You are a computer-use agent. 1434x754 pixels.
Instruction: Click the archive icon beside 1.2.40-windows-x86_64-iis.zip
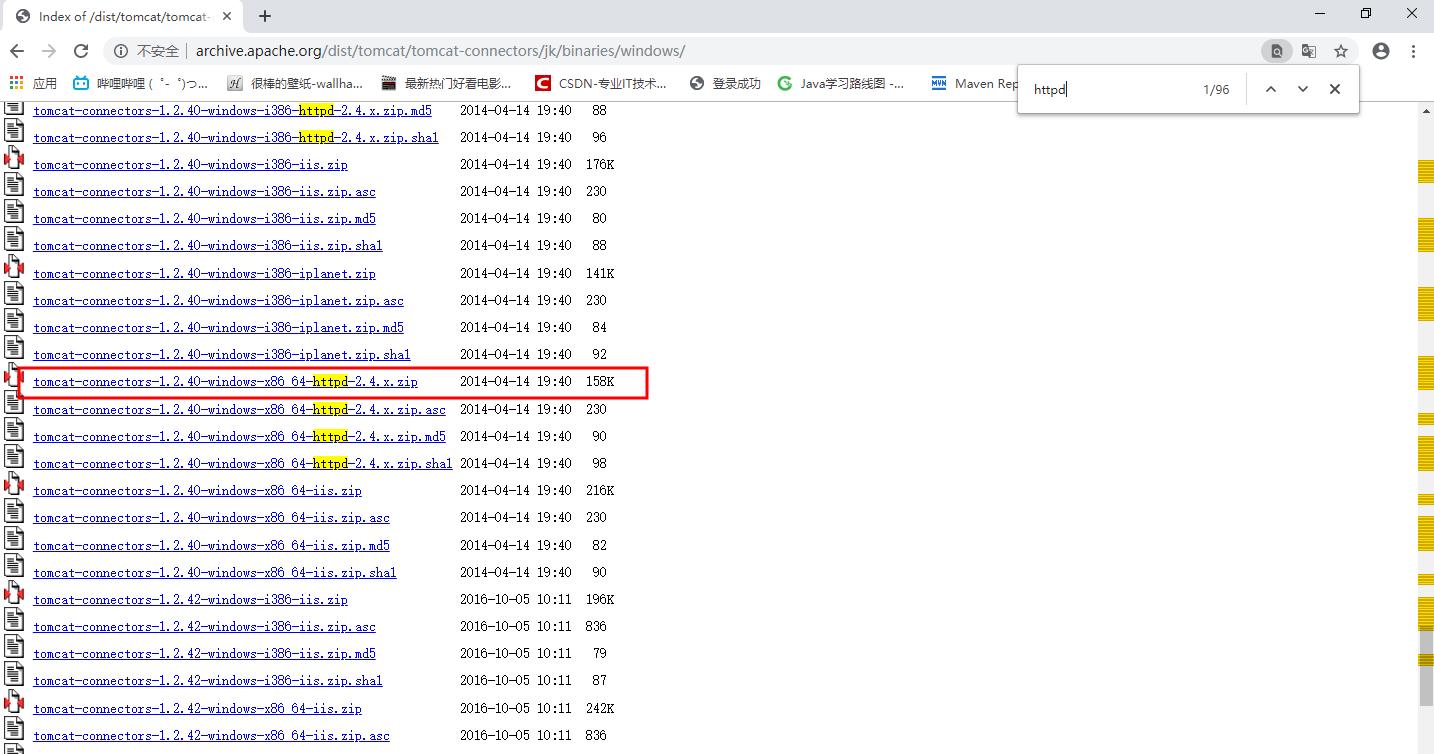click(x=14, y=484)
